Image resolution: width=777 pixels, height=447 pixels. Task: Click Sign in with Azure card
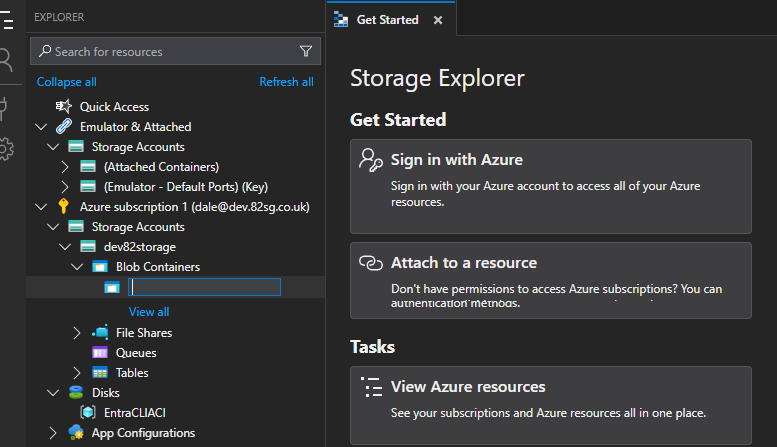tap(550, 186)
